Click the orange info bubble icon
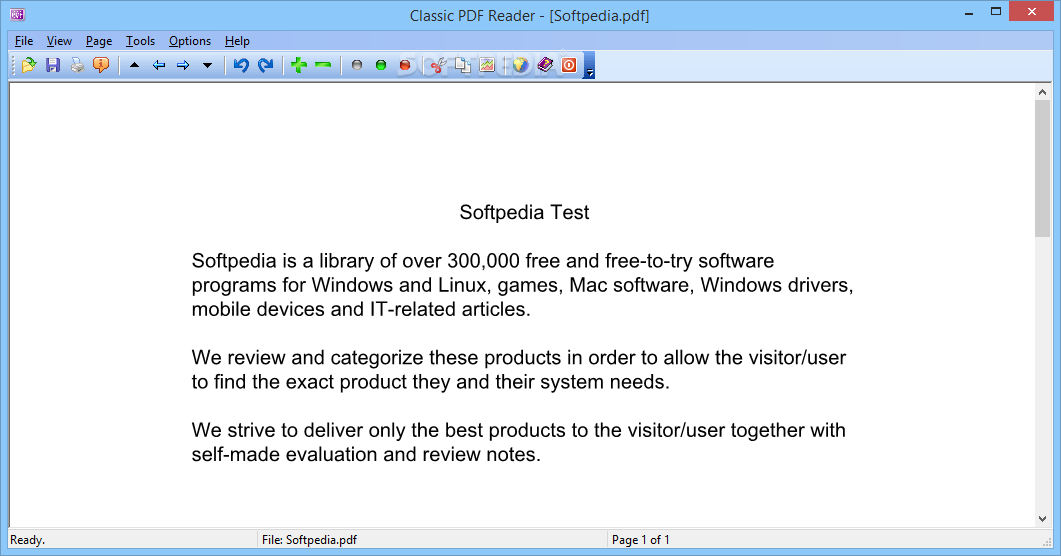1061x556 pixels. pyautogui.click(x=101, y=65)
